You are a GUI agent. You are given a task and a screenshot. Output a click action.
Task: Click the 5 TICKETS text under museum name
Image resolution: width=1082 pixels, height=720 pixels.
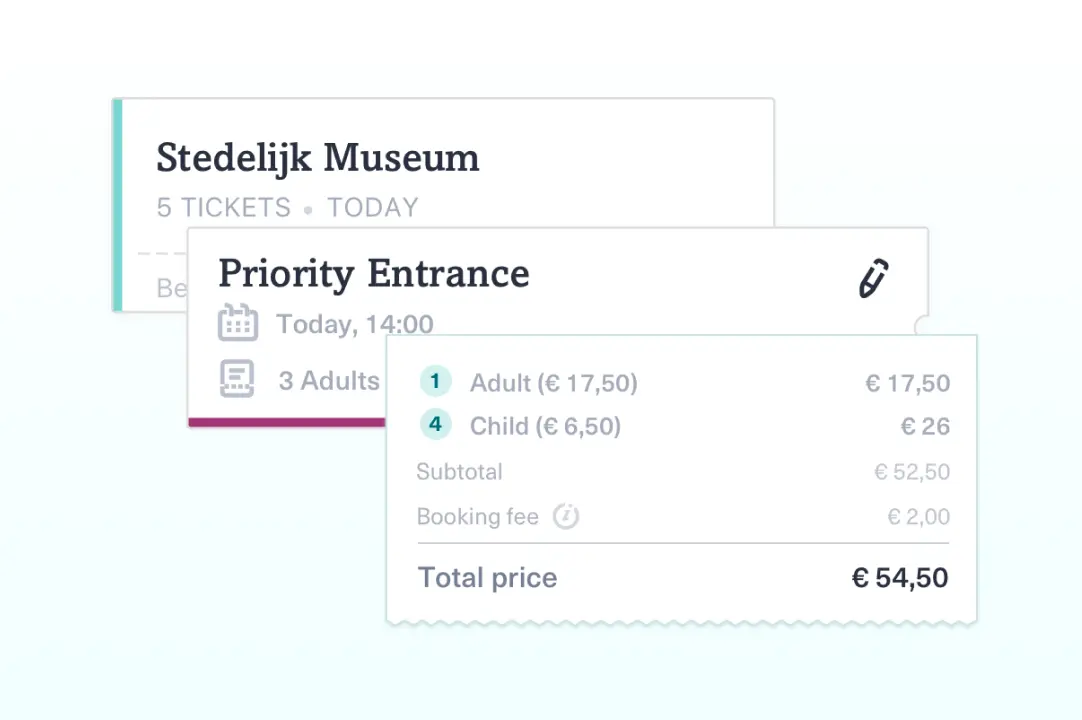pos(224,208)
